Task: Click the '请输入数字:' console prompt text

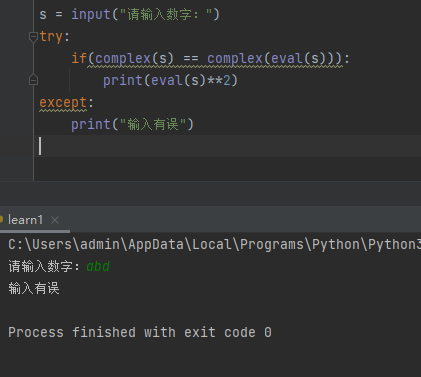Action: click(44, 266)
